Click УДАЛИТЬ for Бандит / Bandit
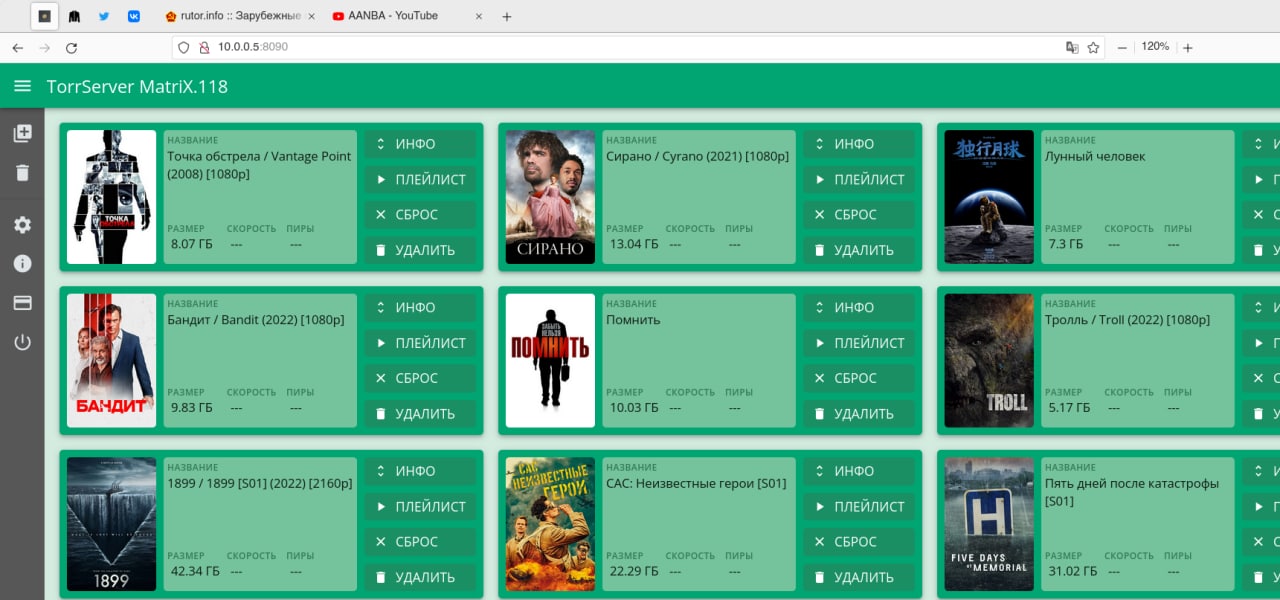The image size is (1280, 600). coord(419,414)
